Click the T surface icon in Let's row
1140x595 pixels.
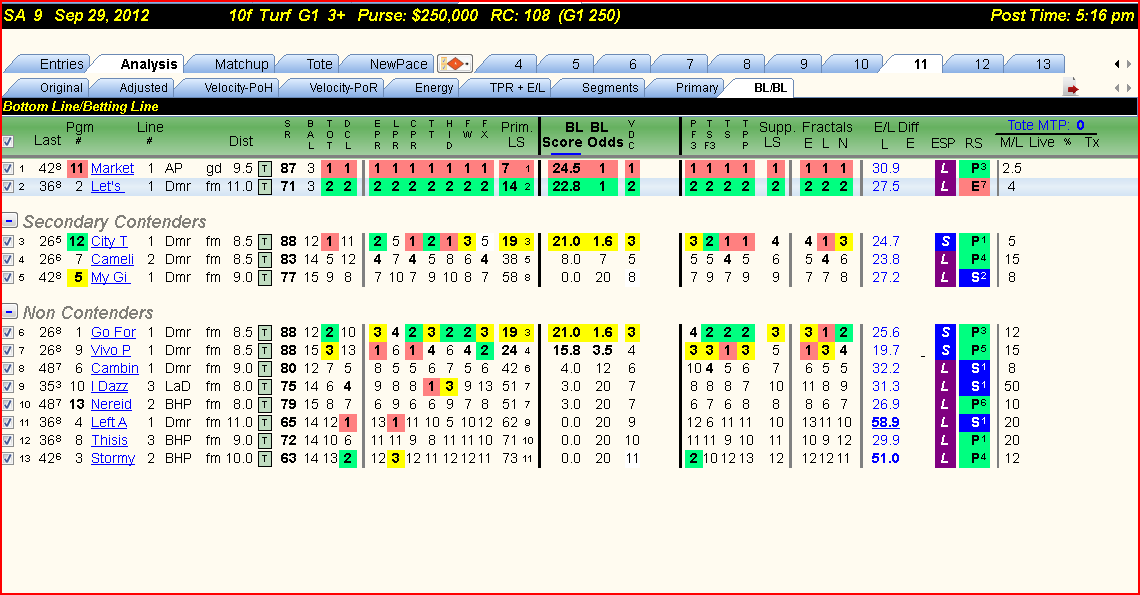(x=265, y=187)
